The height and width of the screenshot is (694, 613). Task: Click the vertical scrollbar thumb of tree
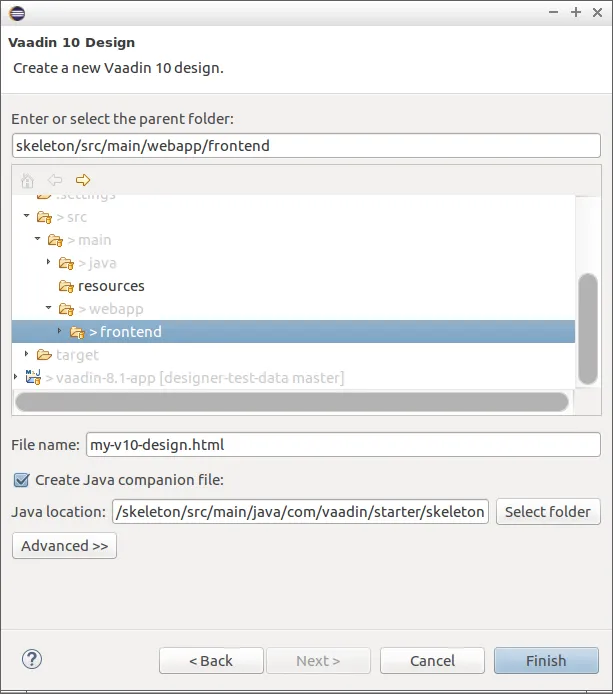pyautogui.click(x=588, y=329)
